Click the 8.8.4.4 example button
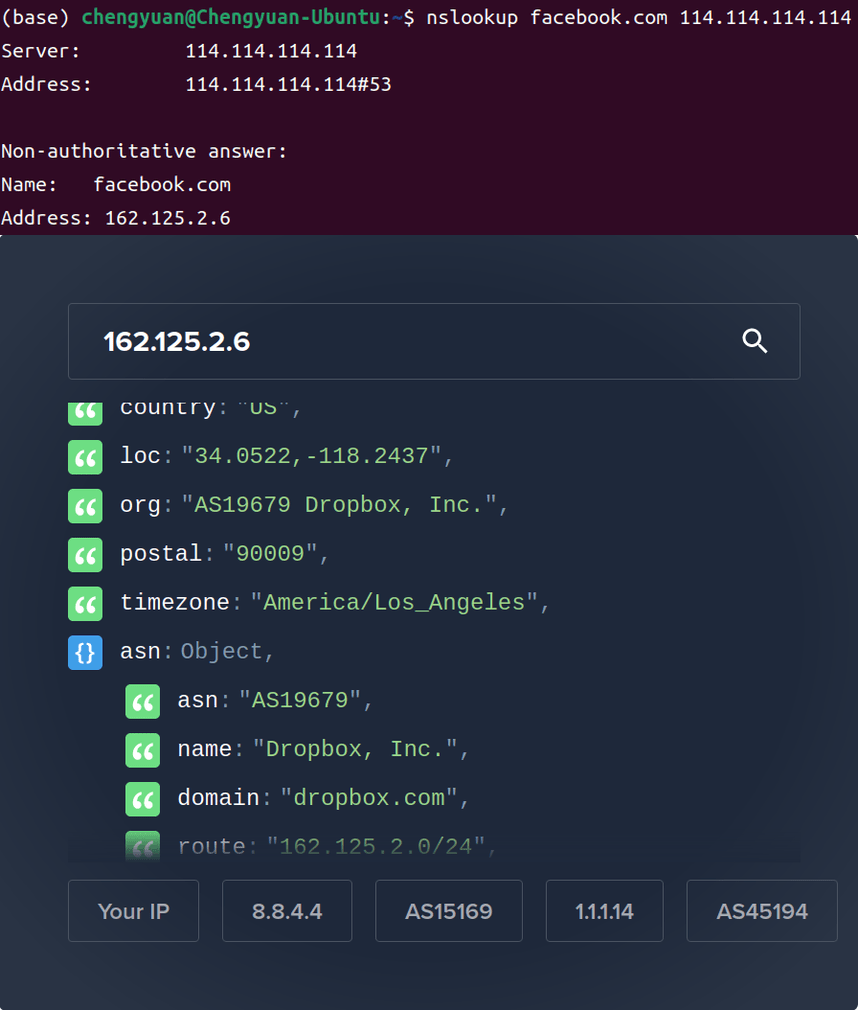 [x=287, y=911]
